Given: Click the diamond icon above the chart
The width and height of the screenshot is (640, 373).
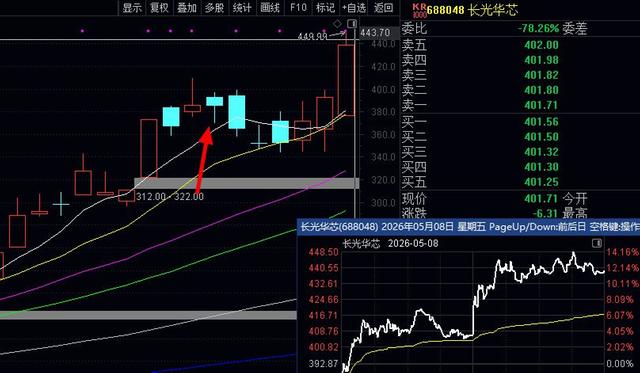Looking at the screenshot, I should coord(337,23).
